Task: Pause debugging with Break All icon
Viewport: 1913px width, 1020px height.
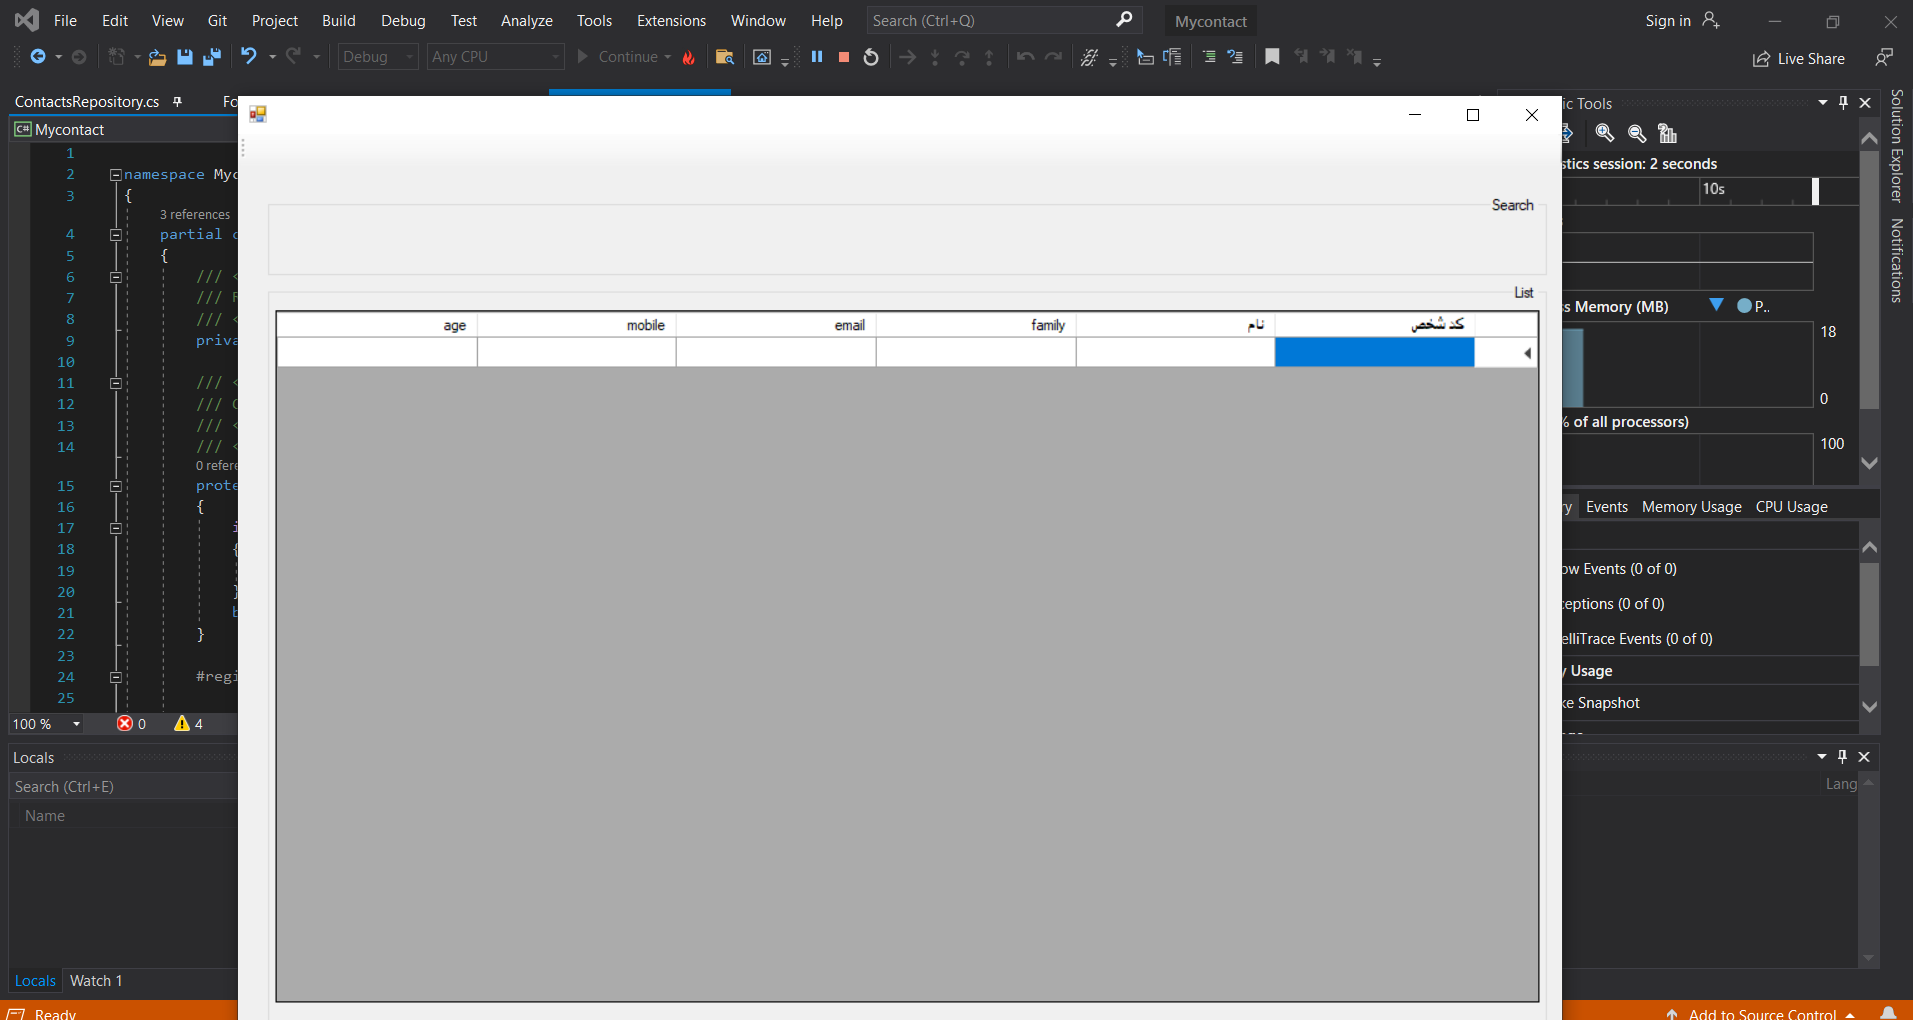Action: pyautogui.click(x=817, y=57)
